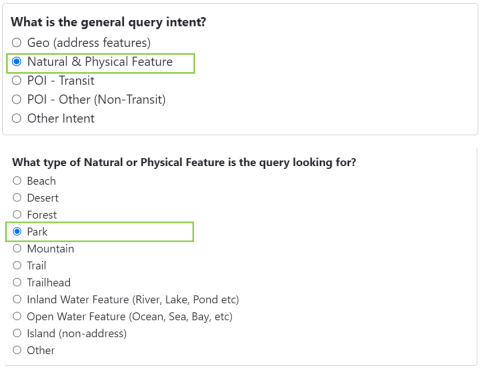Pick the Trailhead option
The width and height of the screenshot is (480, 368).
[x=17, y=283]
